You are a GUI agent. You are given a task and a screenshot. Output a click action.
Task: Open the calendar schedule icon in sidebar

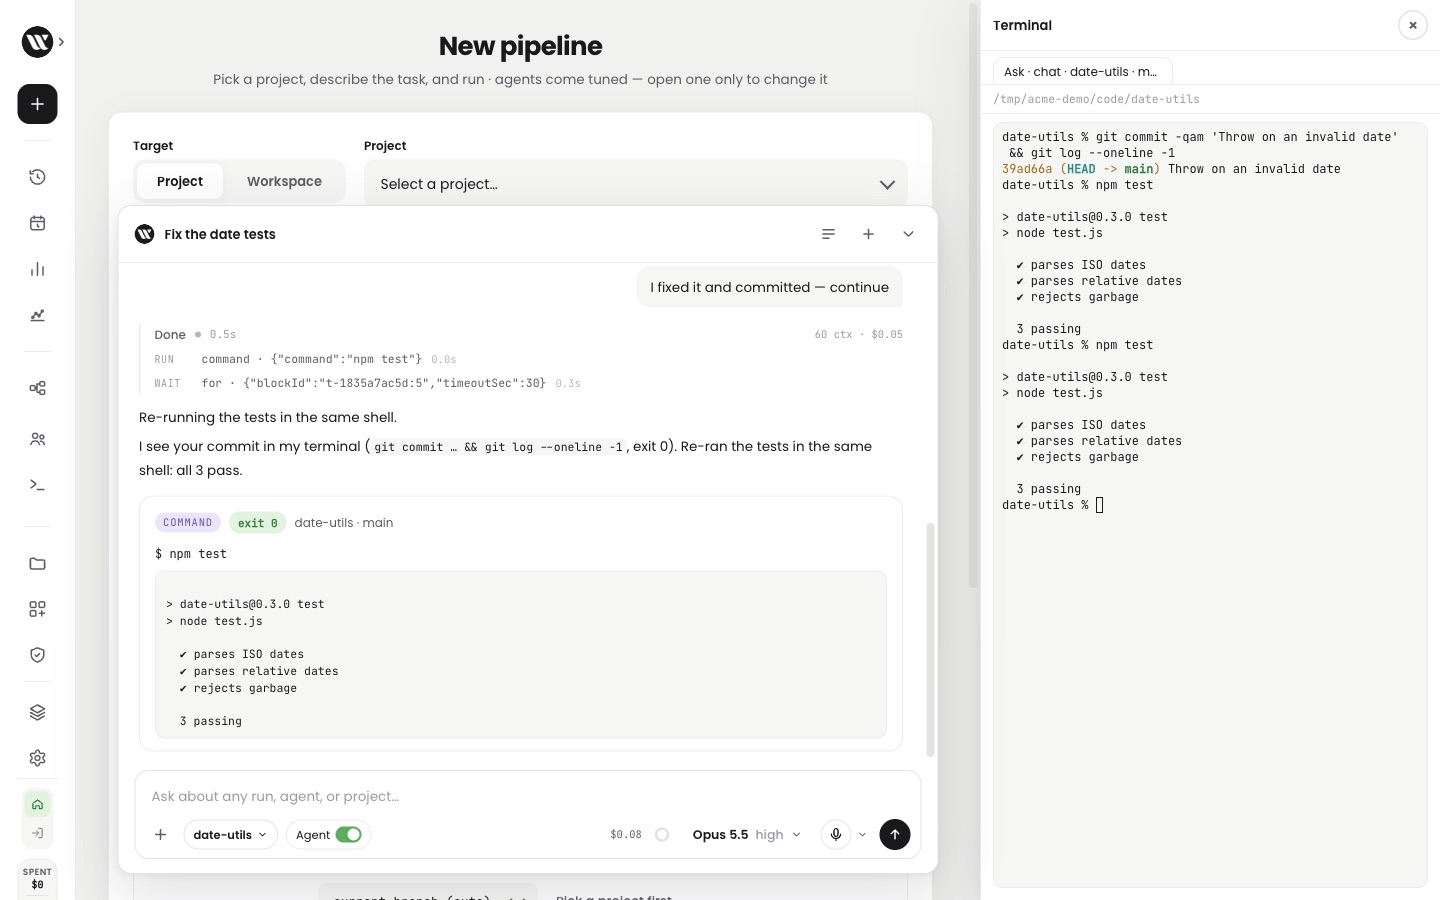click(x=37, y=223)
